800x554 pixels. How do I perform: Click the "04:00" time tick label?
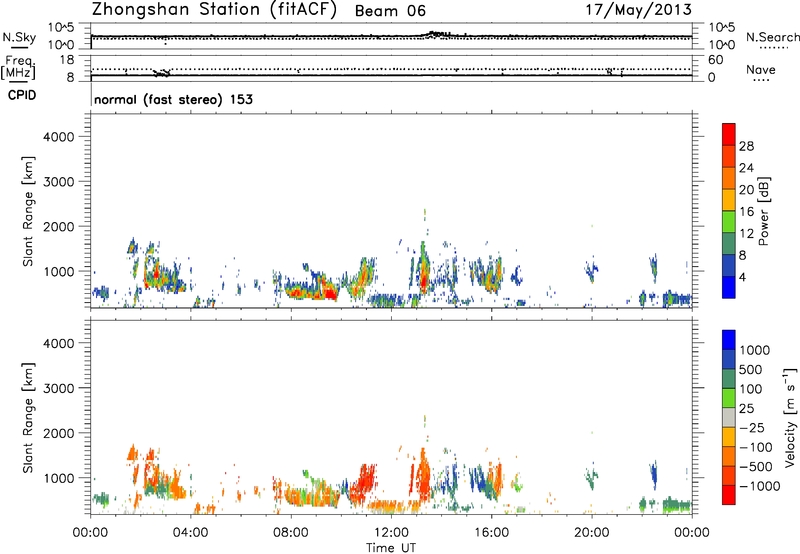pyautogui.click(x=190, y=533)
